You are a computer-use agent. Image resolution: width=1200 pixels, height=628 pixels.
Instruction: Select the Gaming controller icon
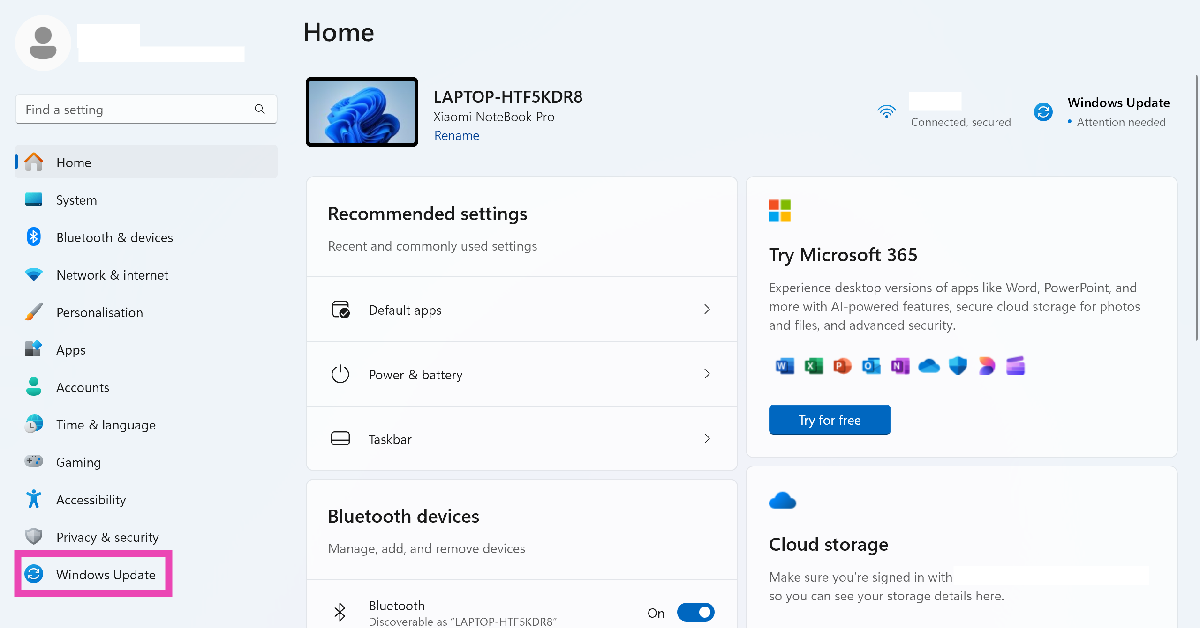click(34, 462)
